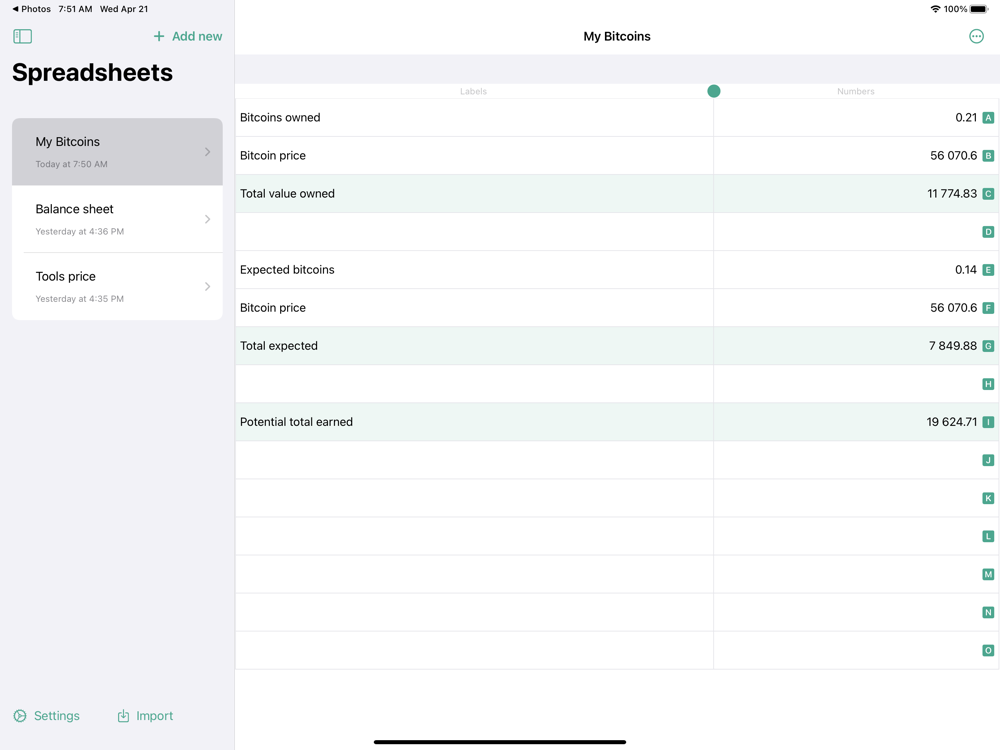Click the Settings gear icon

coord(20,716)
